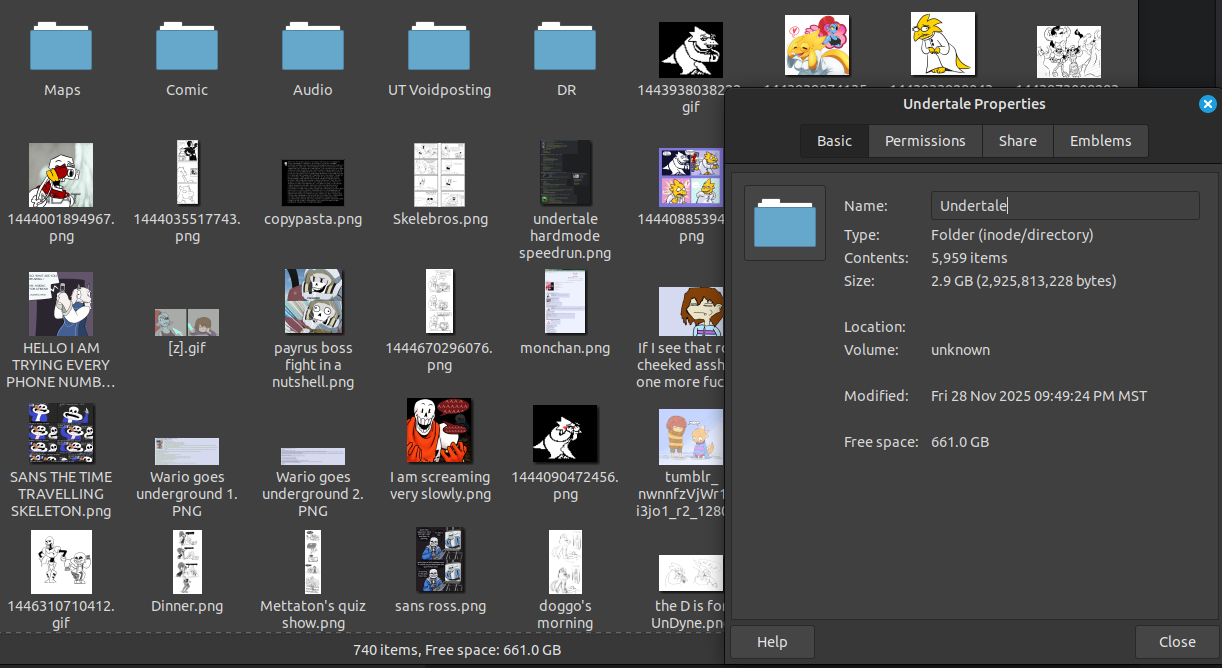This screenshot has height=668, width=1222.
Task: Select Wario goes underground 2.PNG
Action: [x=313, y=456]
